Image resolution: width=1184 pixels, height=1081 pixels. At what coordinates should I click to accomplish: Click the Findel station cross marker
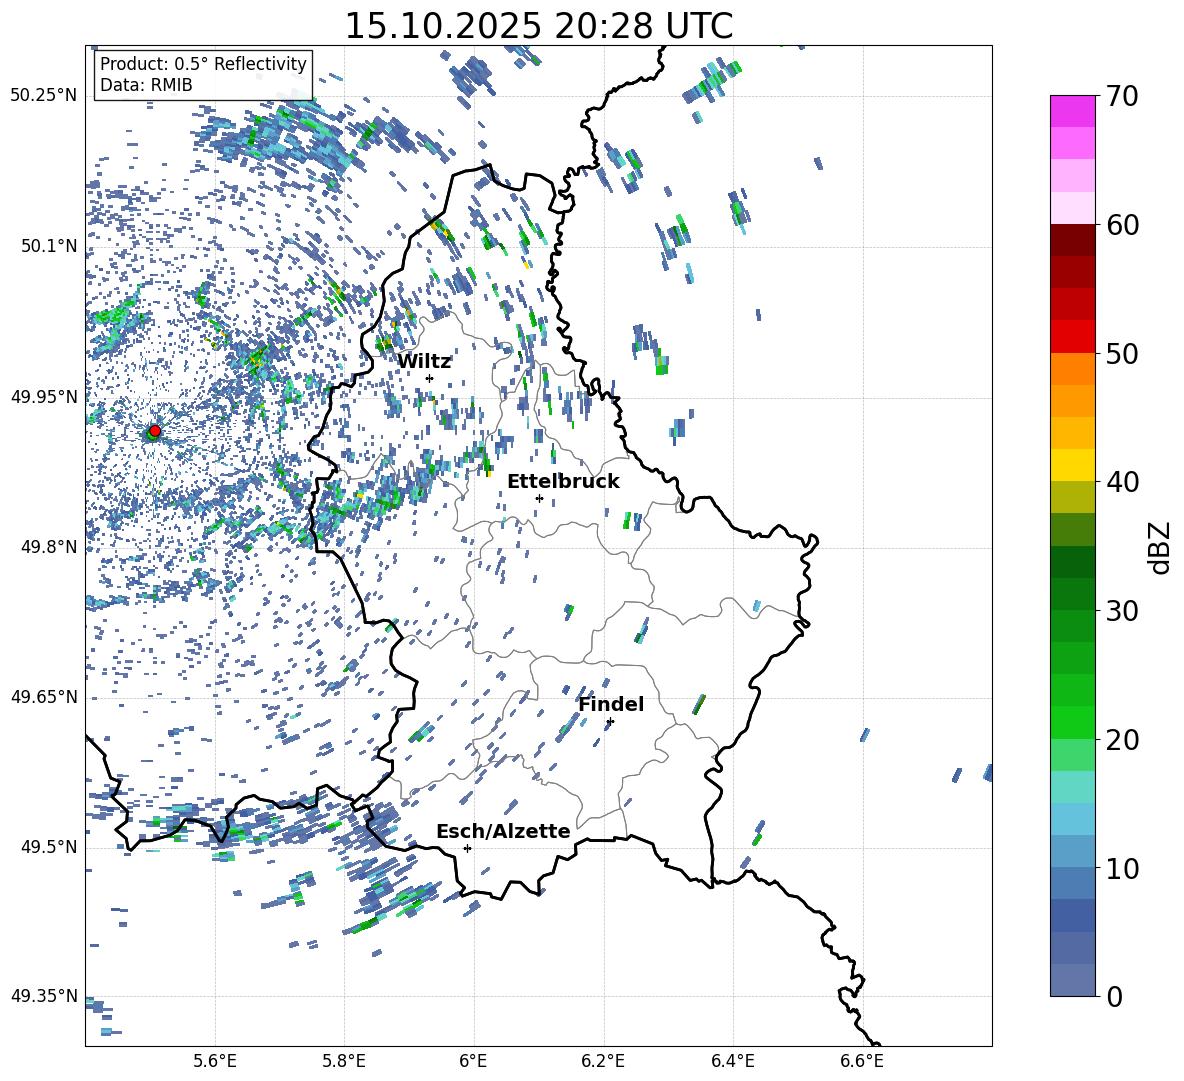(610, 721)
